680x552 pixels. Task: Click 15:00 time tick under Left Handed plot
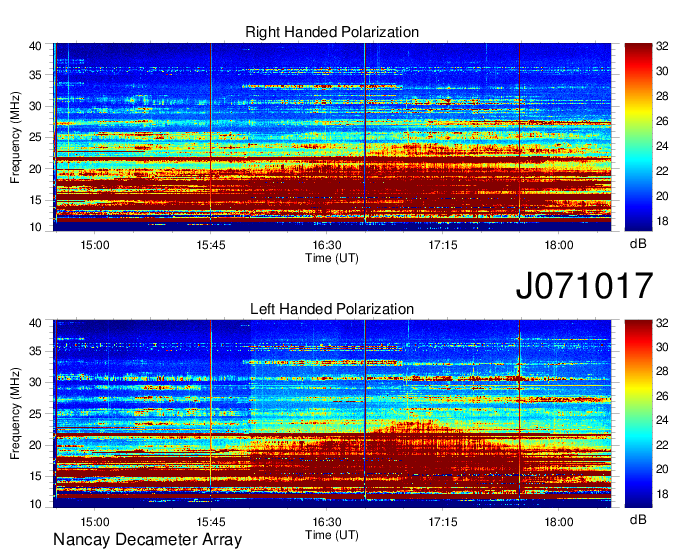pyautogui.click(x=95, y=522)
